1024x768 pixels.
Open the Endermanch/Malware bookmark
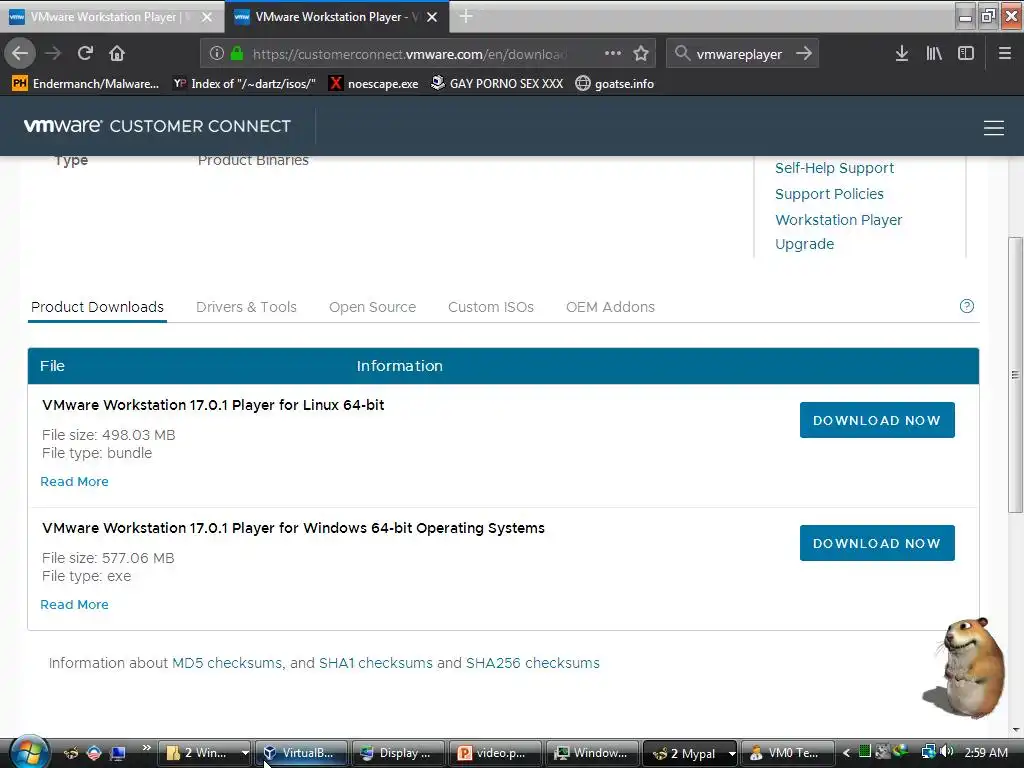[86, 84]
